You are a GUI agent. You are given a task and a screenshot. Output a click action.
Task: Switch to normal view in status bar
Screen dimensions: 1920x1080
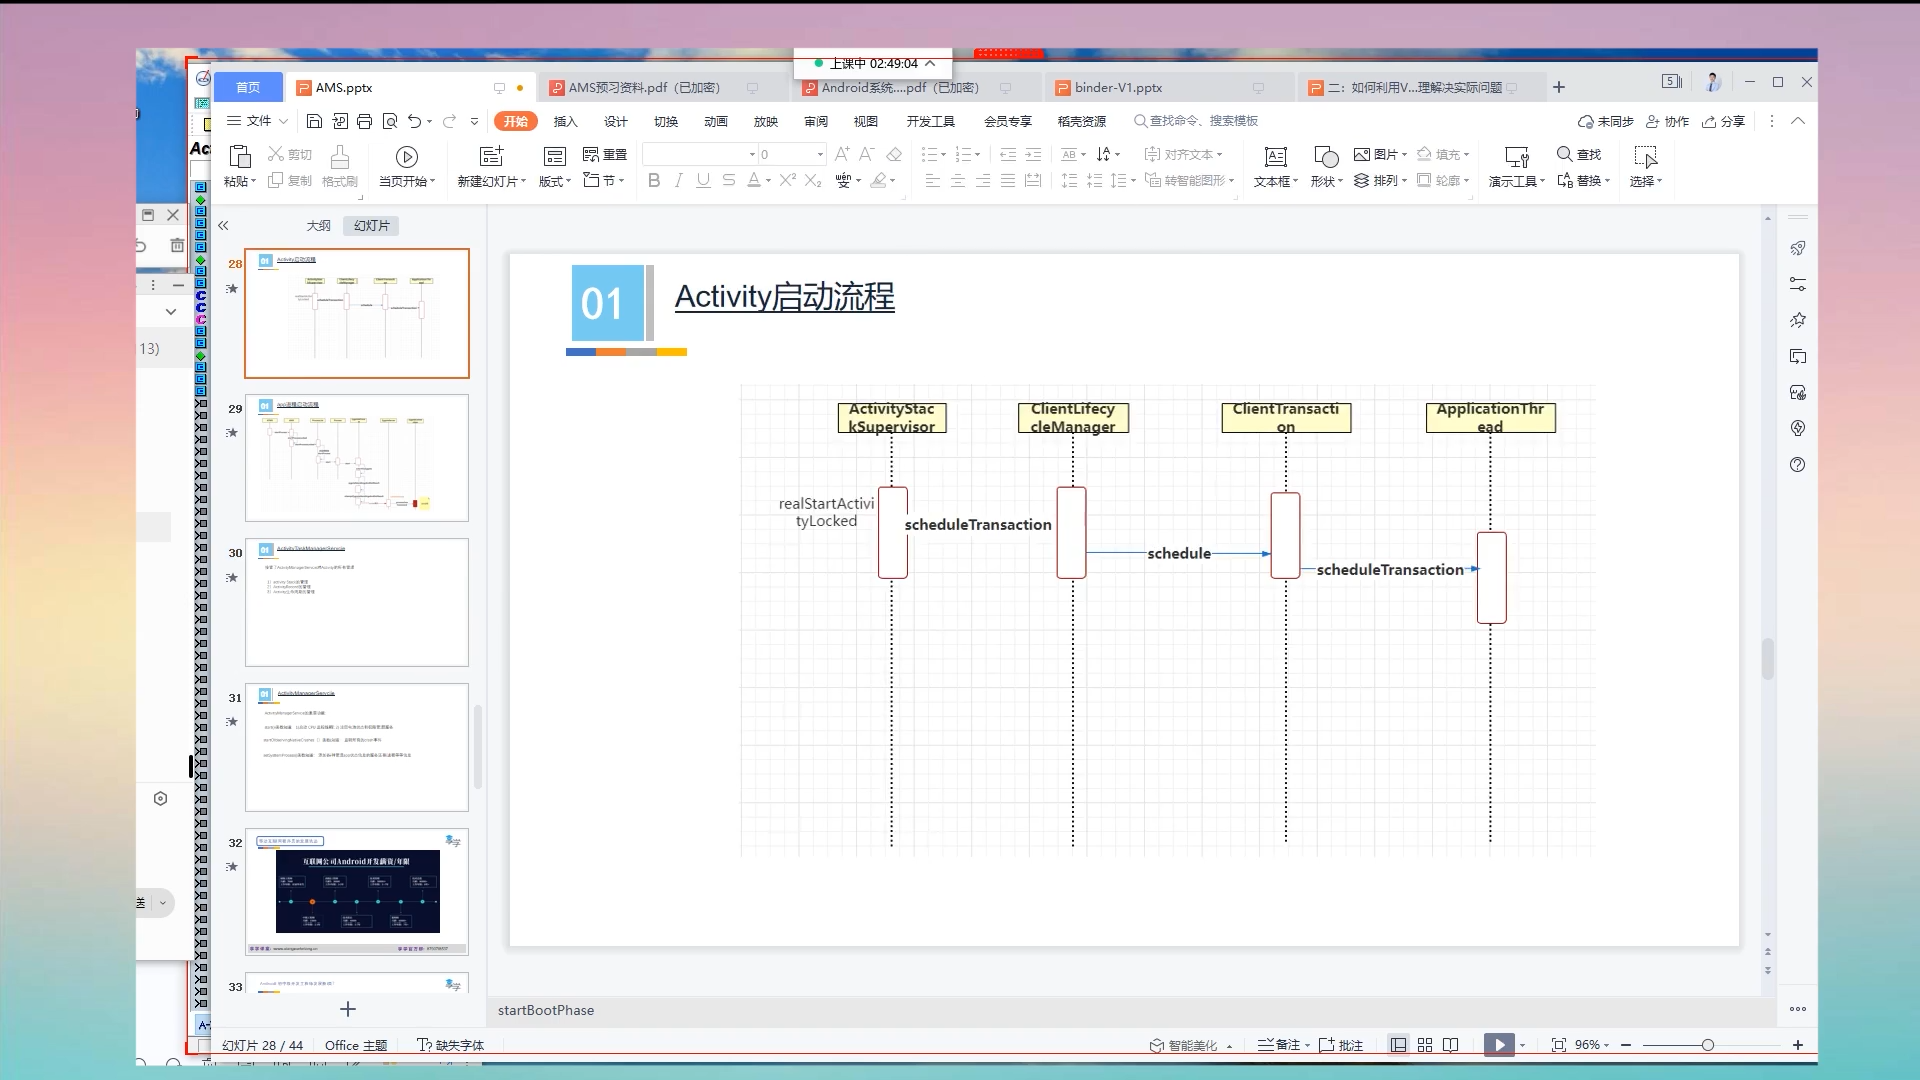pyautogui.click(x=1398, y=1045)
